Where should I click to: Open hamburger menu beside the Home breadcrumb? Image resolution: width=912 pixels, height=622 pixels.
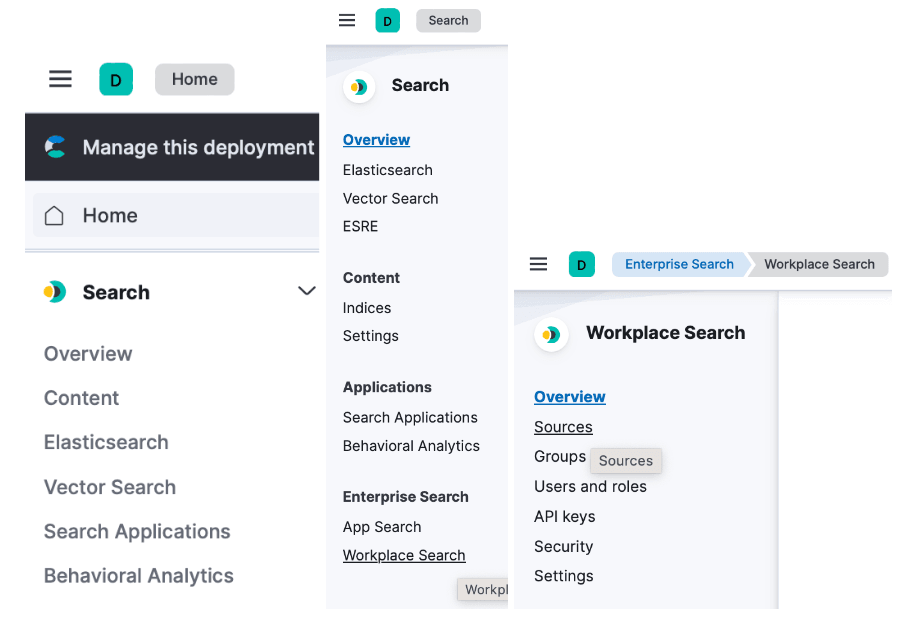click(61, 80)
